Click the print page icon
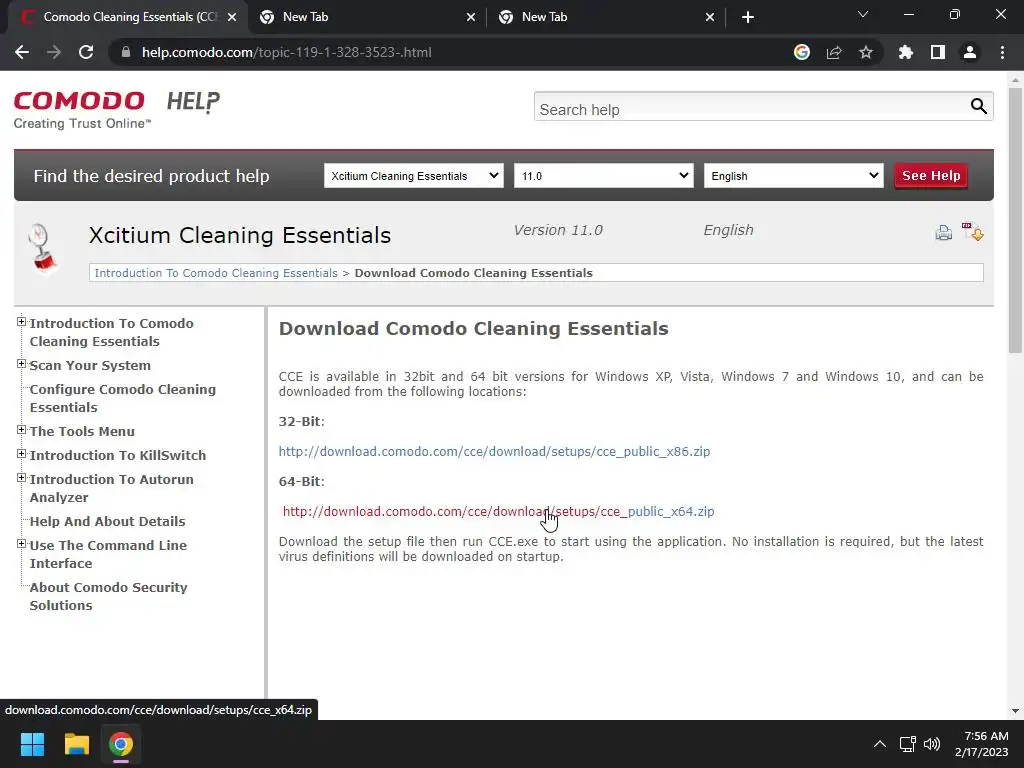1024x768 pixels. 943,232
